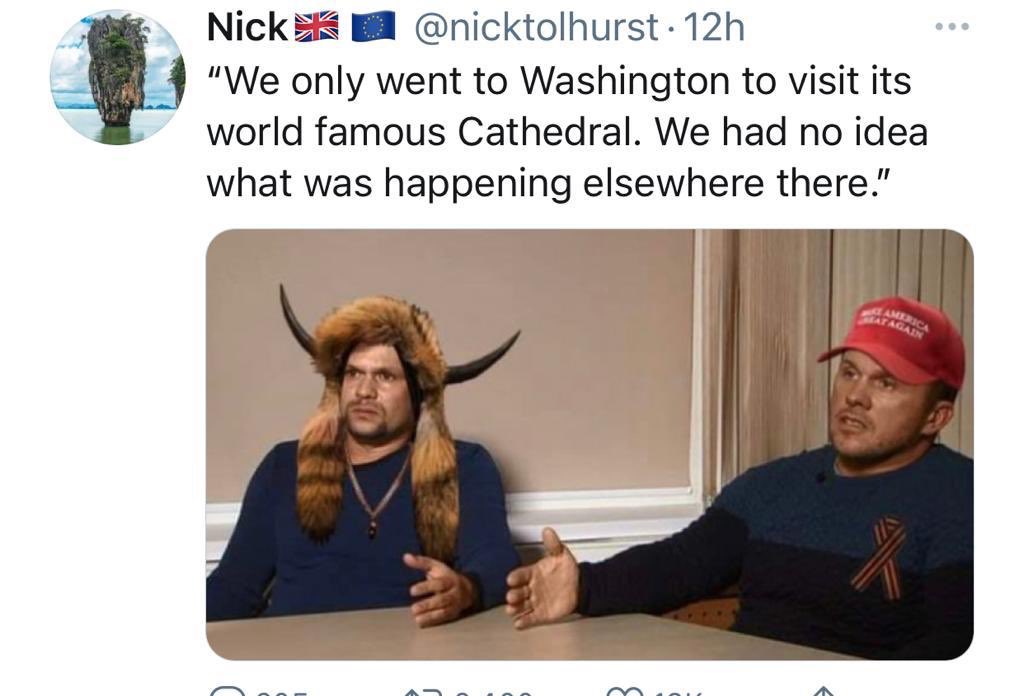Tap the share arrow icon
The height and width of the screenshot is (696, 1024).
click(x=824, y=691)
